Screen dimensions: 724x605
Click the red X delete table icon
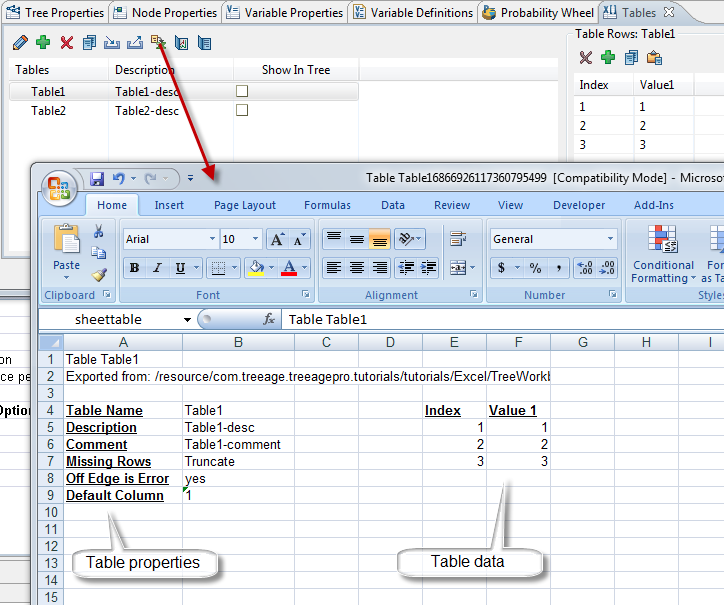coord(66,43)
